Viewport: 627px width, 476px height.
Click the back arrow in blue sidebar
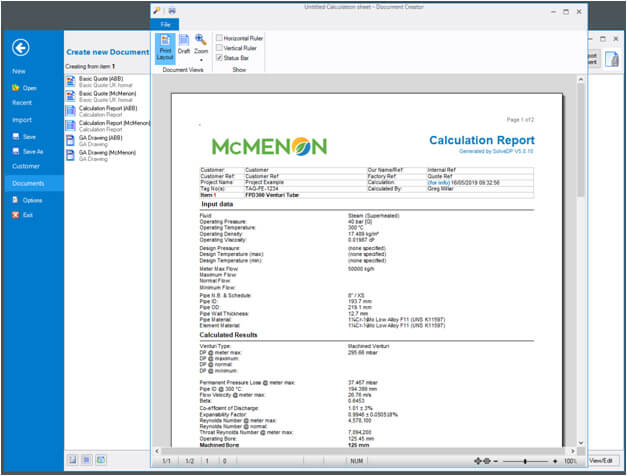click(20, 48)
